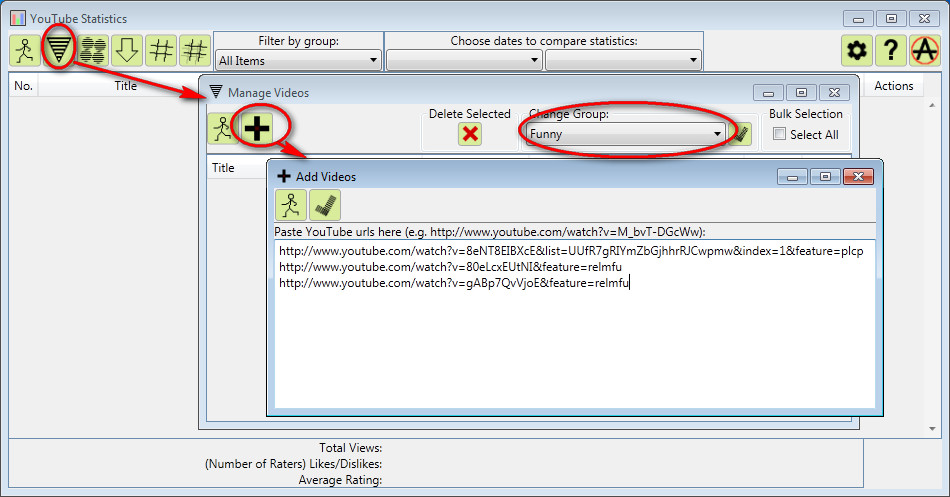Viewport: 950px width, 497px height.
Task: Click the red circled A about icon
Action: (925, 50)
